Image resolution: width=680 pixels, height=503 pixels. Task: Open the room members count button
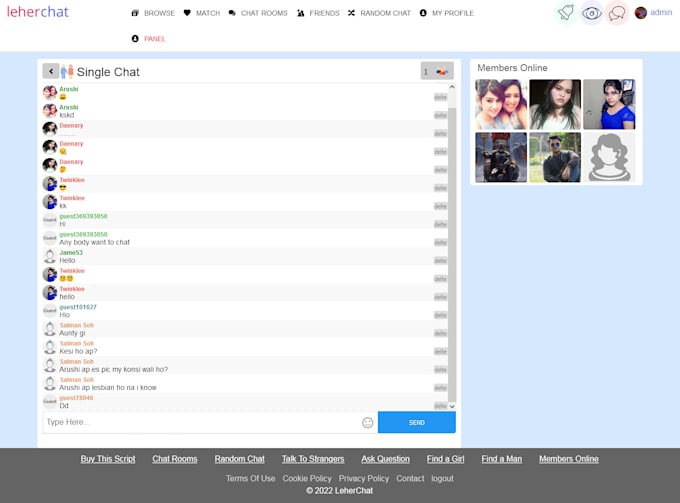[437, 71]
